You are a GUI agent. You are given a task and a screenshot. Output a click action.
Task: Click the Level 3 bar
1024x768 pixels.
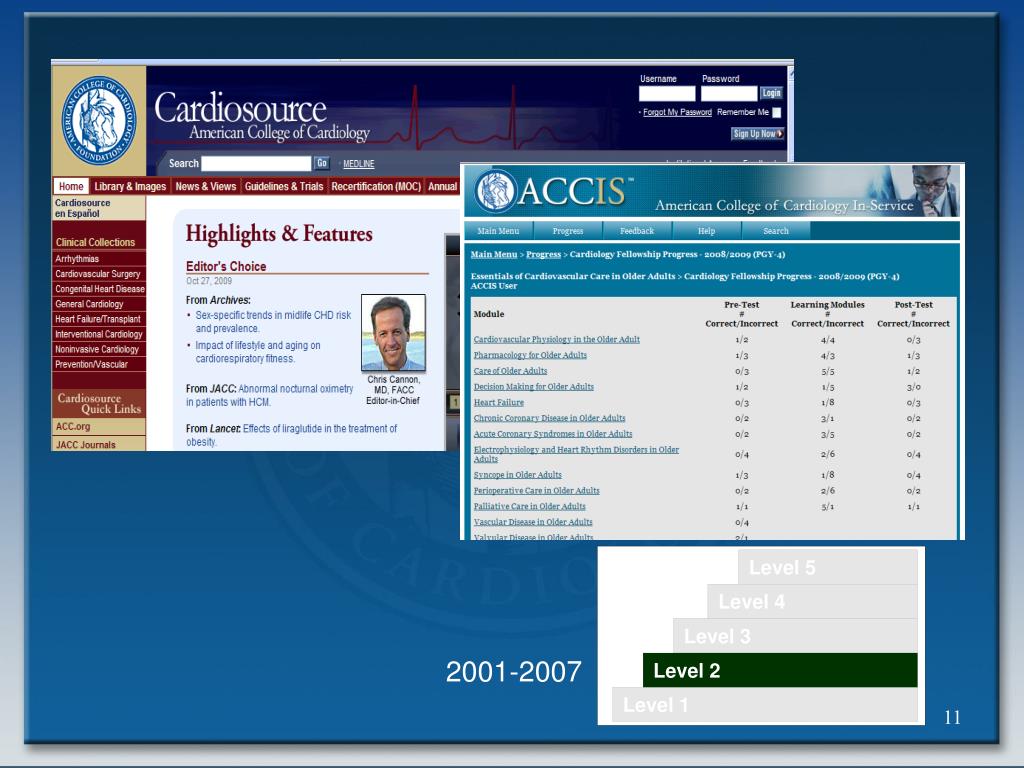click(x=795, y=636)
